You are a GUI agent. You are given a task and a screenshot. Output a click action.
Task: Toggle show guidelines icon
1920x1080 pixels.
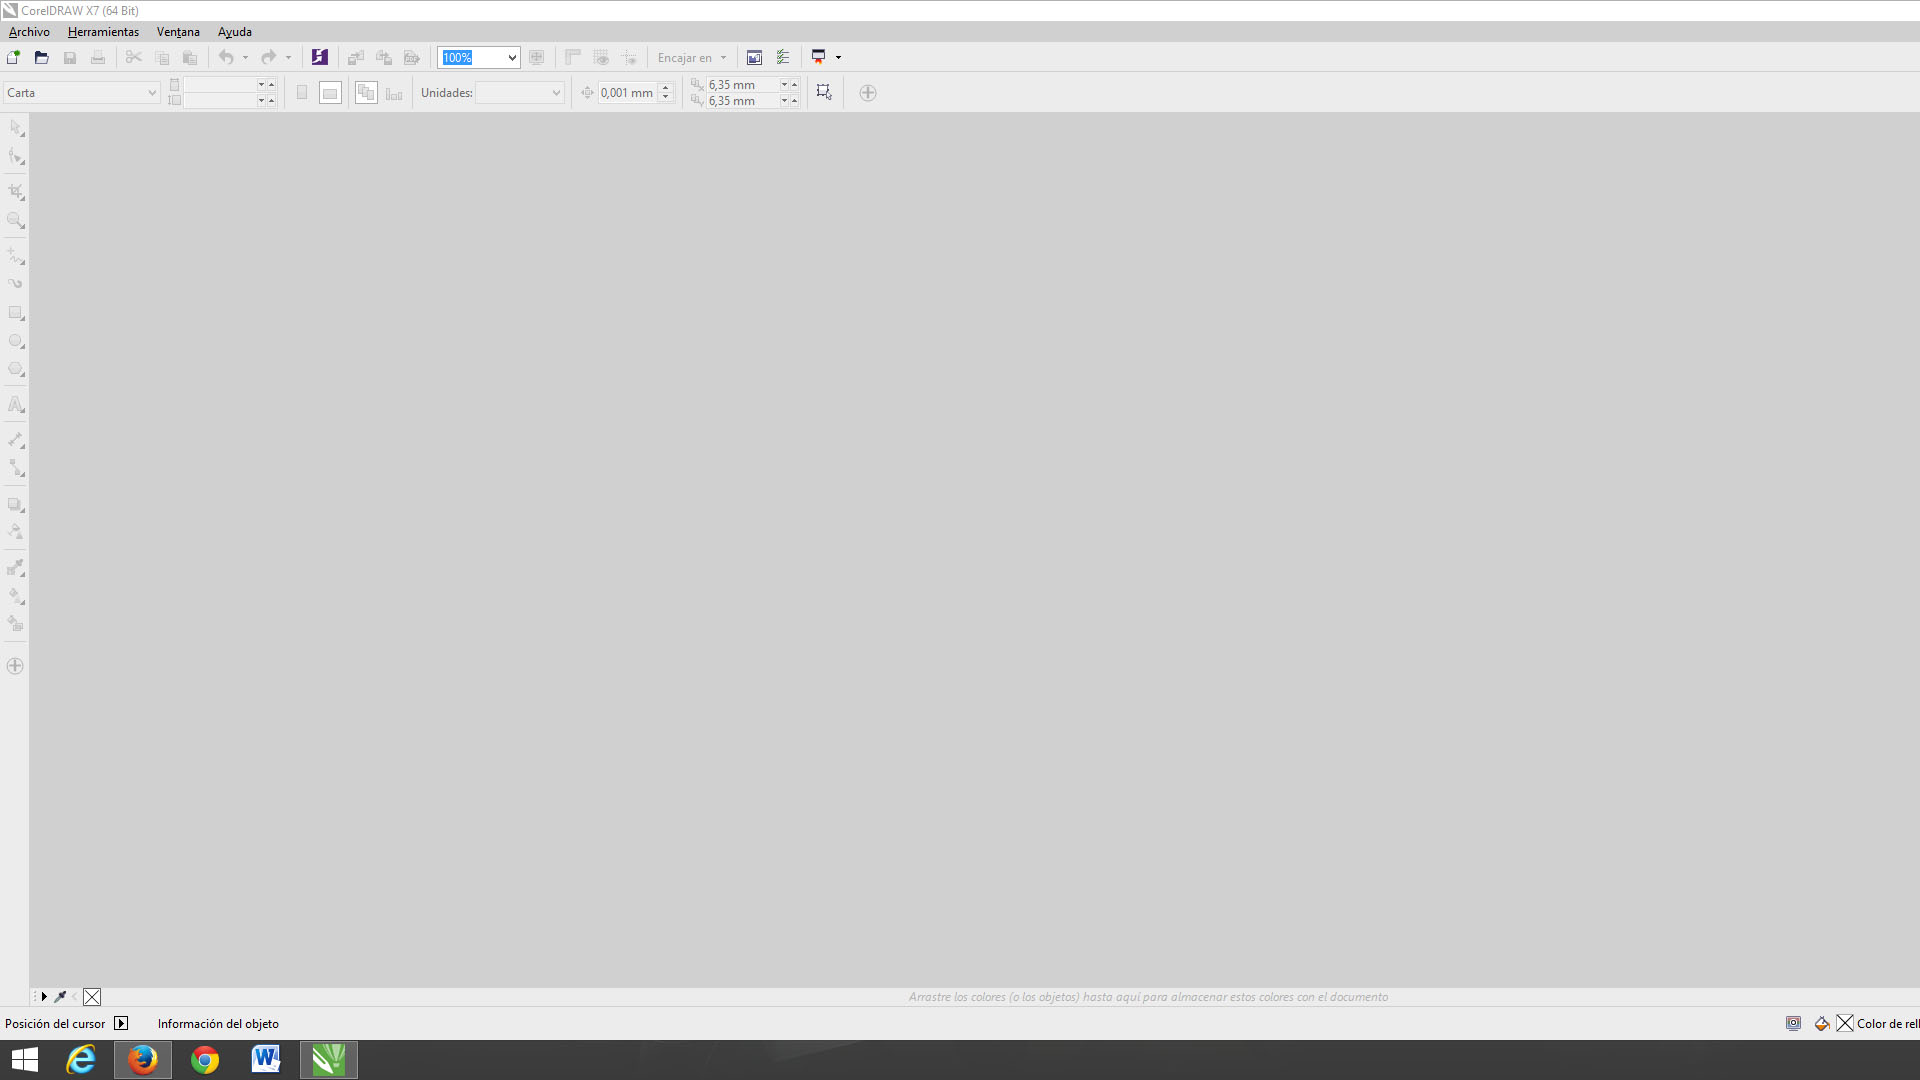(629, 57)
